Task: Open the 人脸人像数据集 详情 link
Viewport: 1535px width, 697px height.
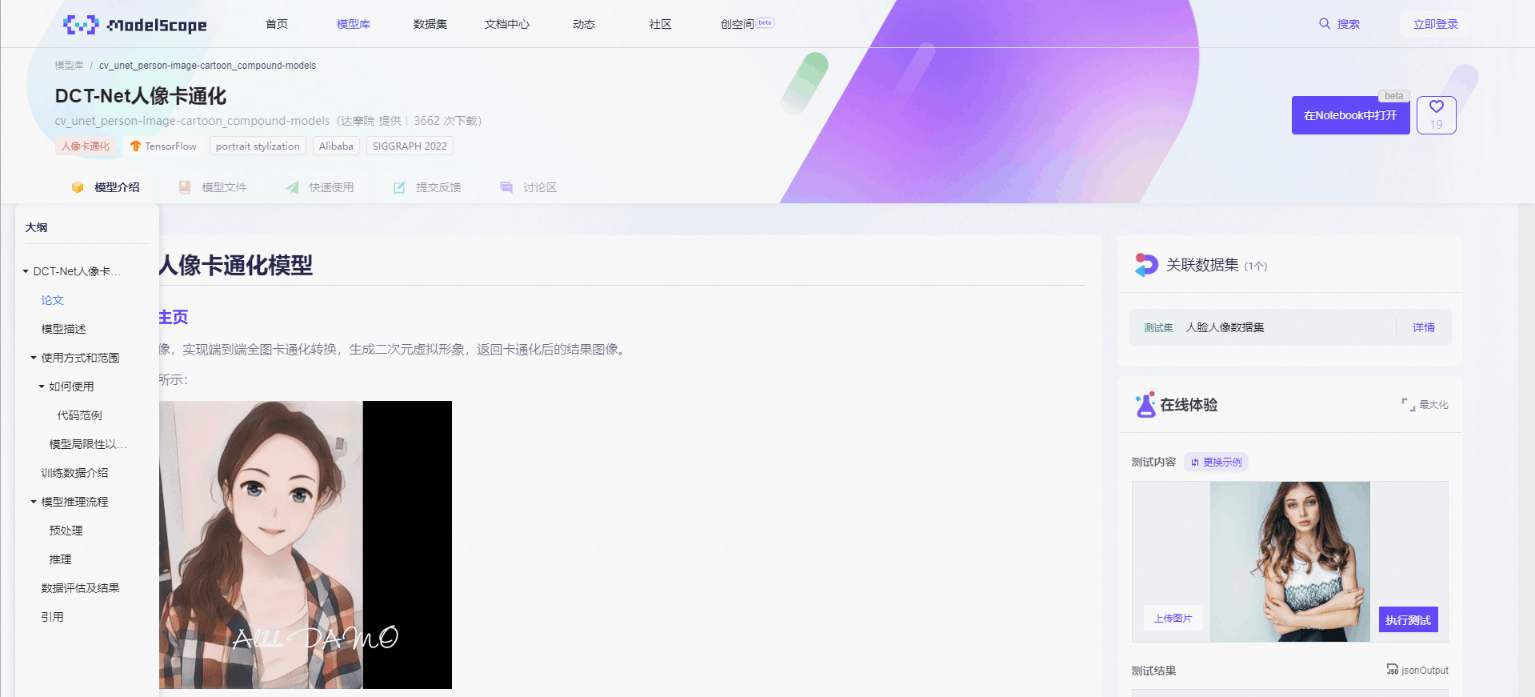Action: tap(1423, 327)
